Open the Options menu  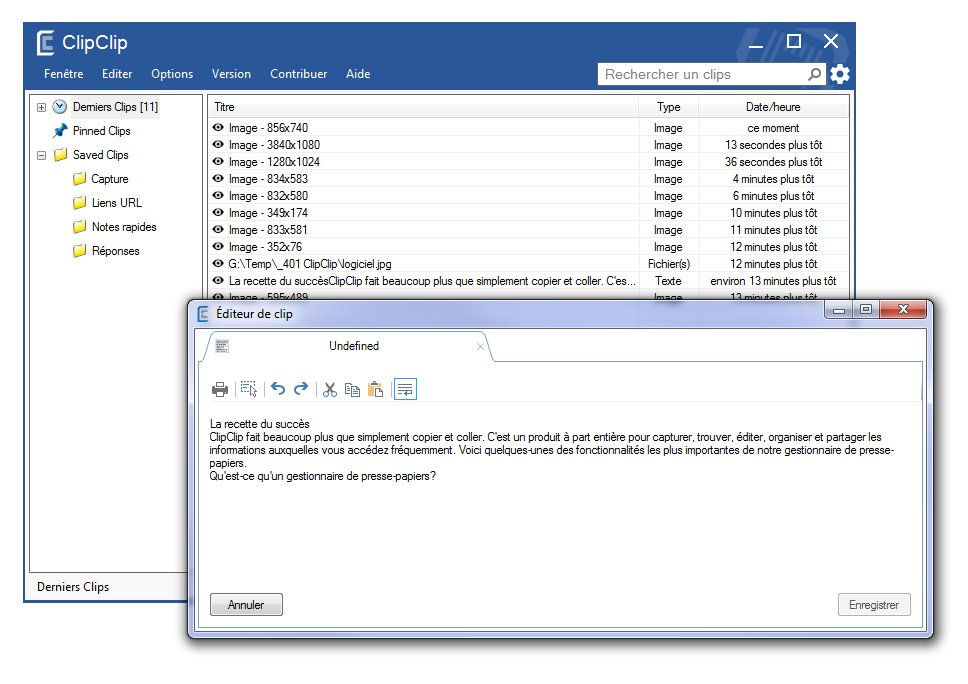[172, 74]
